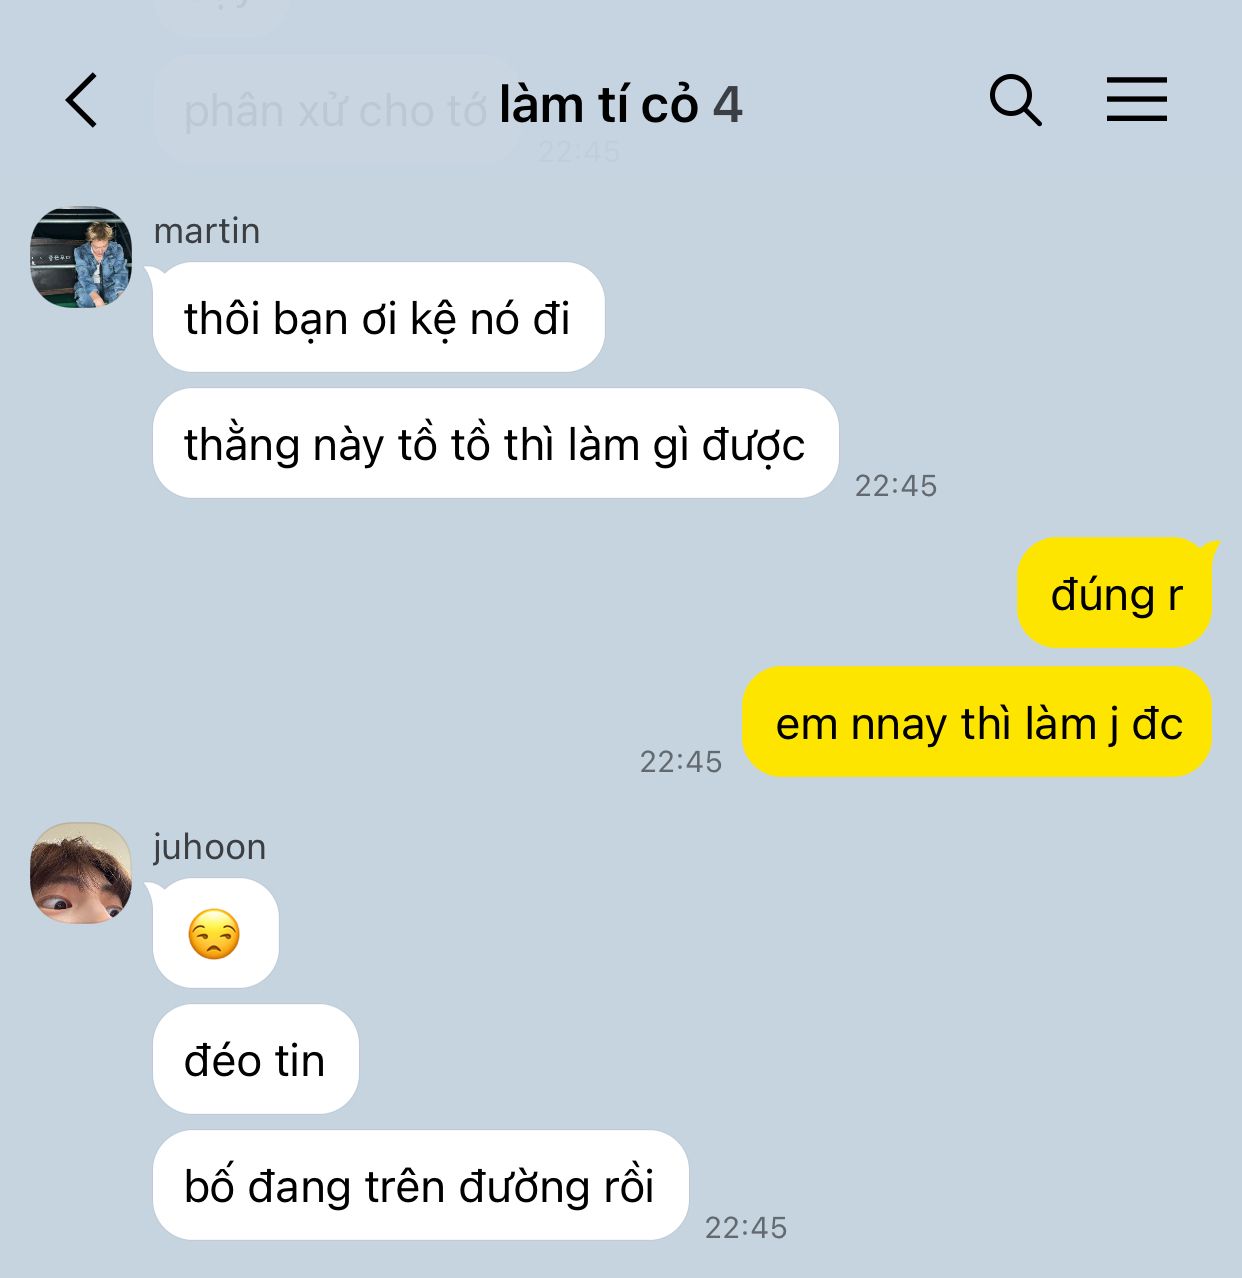The width and height of the screenshot is (1242, 1278).
Task: Tap 22:45 timestamp beside yellow sent message
Action: click(681, 762)
